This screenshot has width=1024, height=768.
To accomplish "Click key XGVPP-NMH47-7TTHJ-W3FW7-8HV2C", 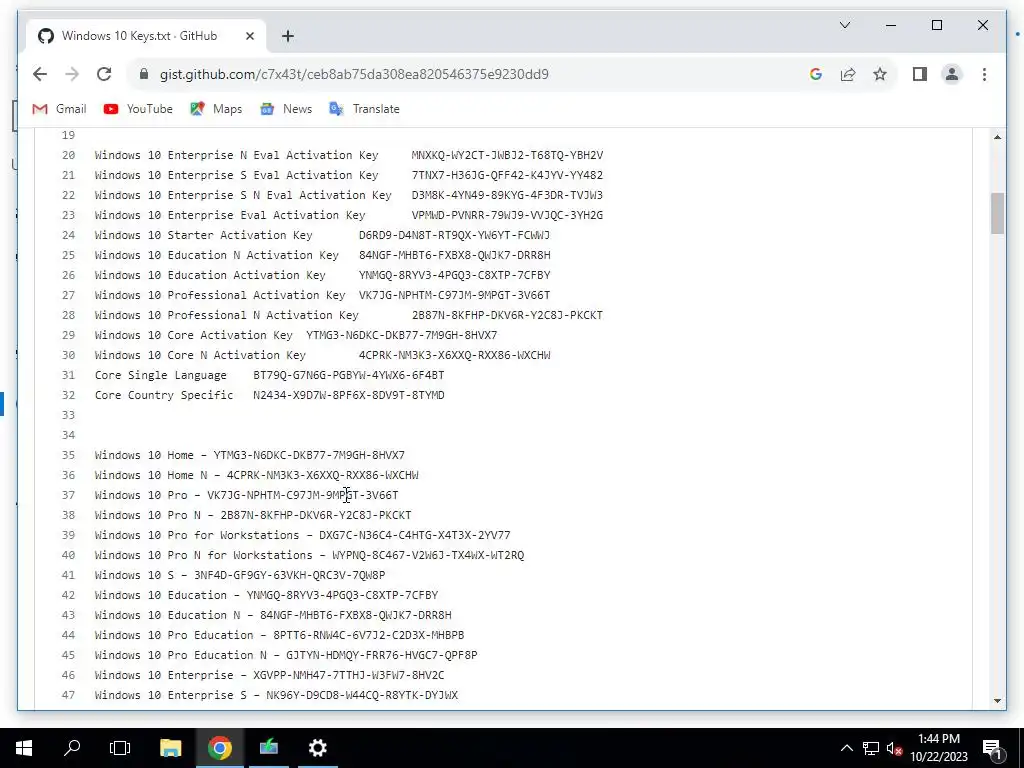I will [x=349, y=675].
